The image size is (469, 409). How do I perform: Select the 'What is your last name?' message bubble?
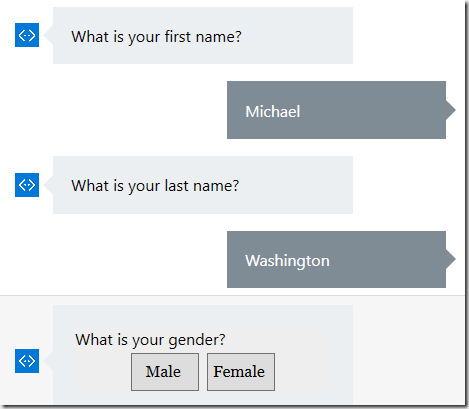point(203,185)
